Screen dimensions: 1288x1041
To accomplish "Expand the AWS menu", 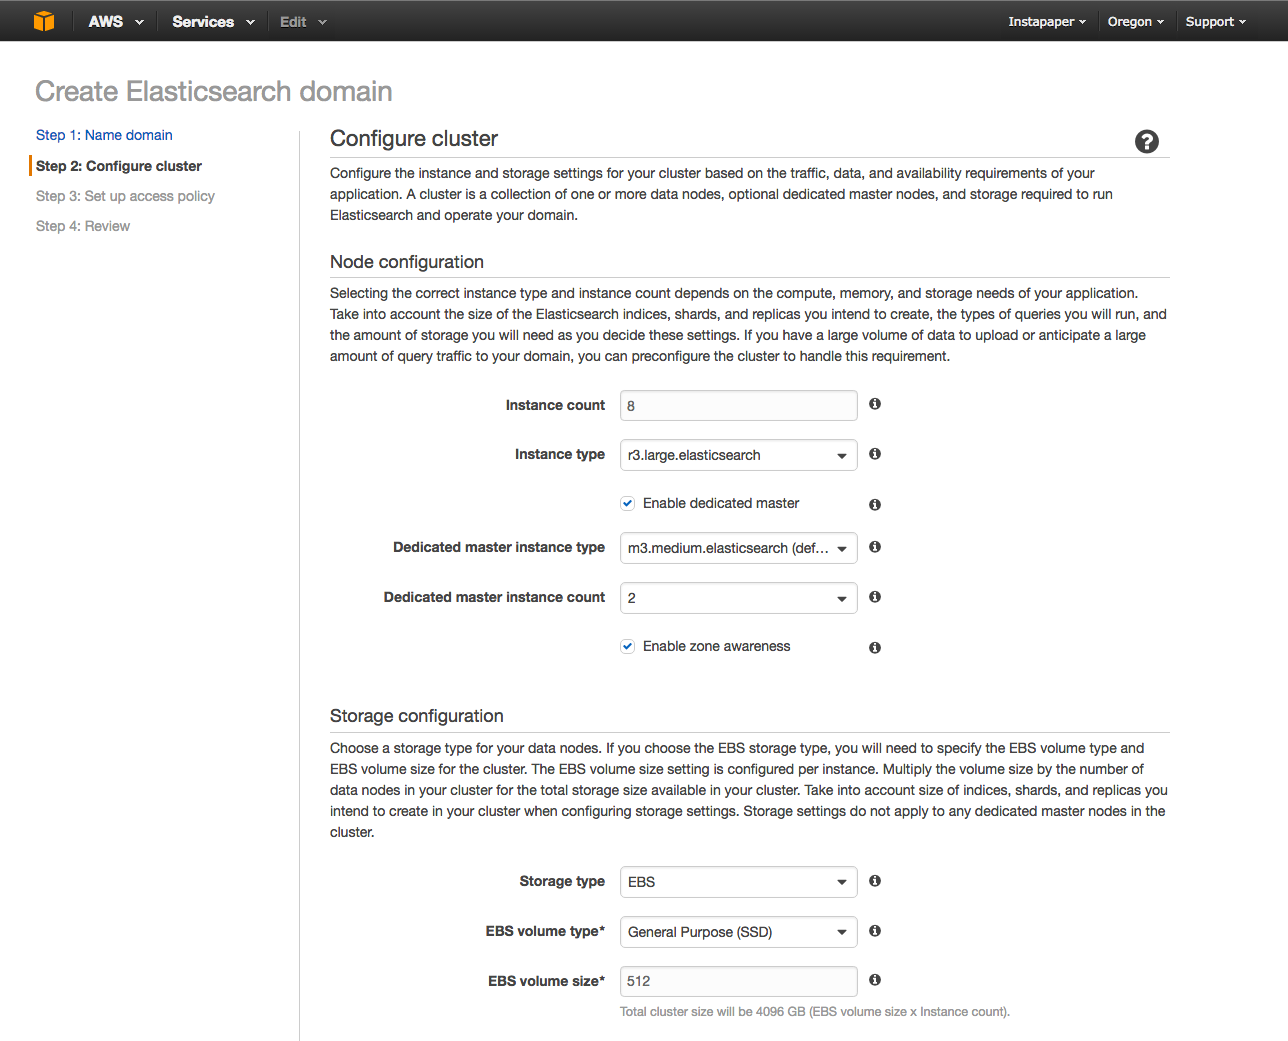I will [x=116, y=21].
